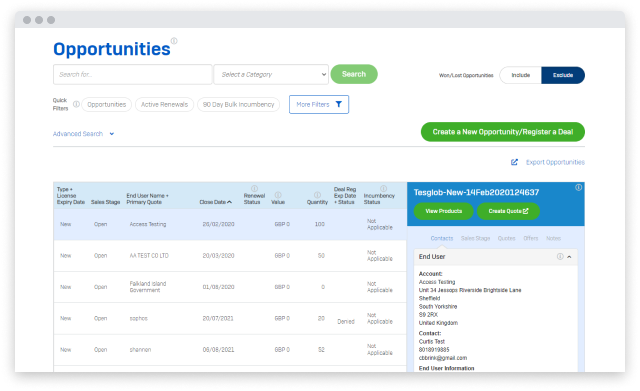This screenshot has width=640, height=391.
Task: Switch to Sales Stage tab
Action: tap(476, 238)
